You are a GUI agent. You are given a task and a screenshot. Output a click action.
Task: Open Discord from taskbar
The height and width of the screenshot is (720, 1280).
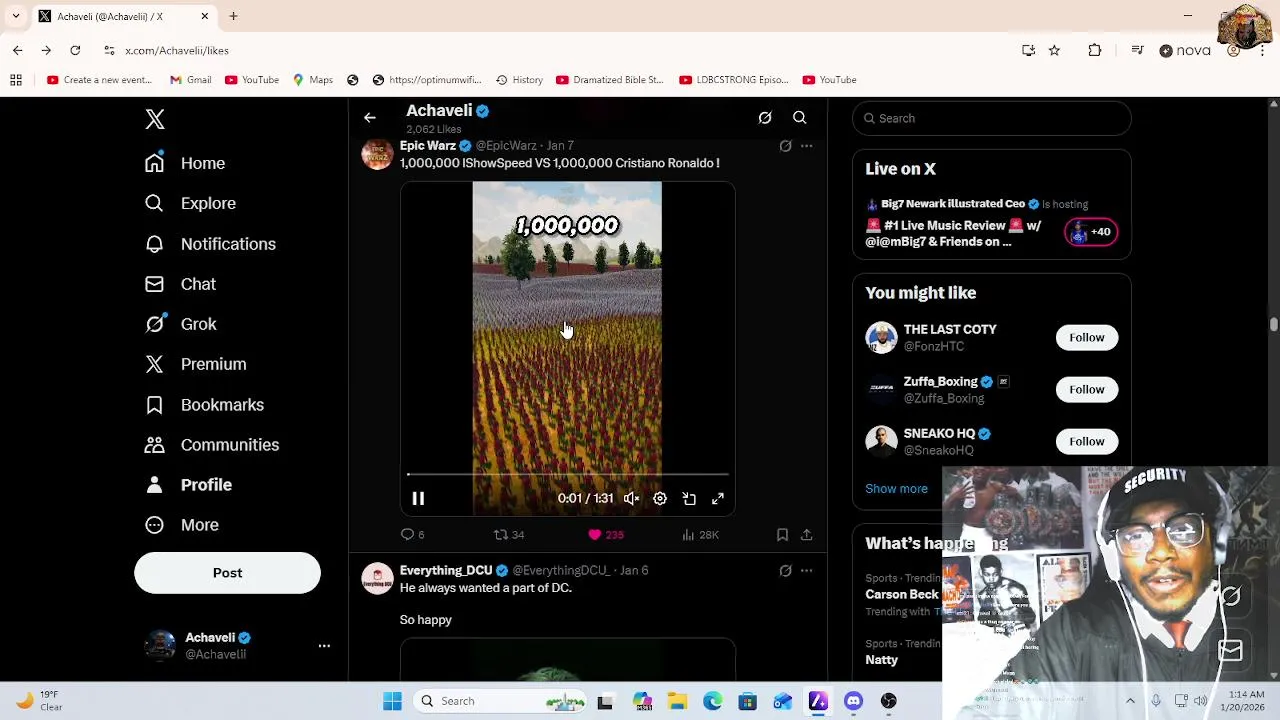(853, 701)
